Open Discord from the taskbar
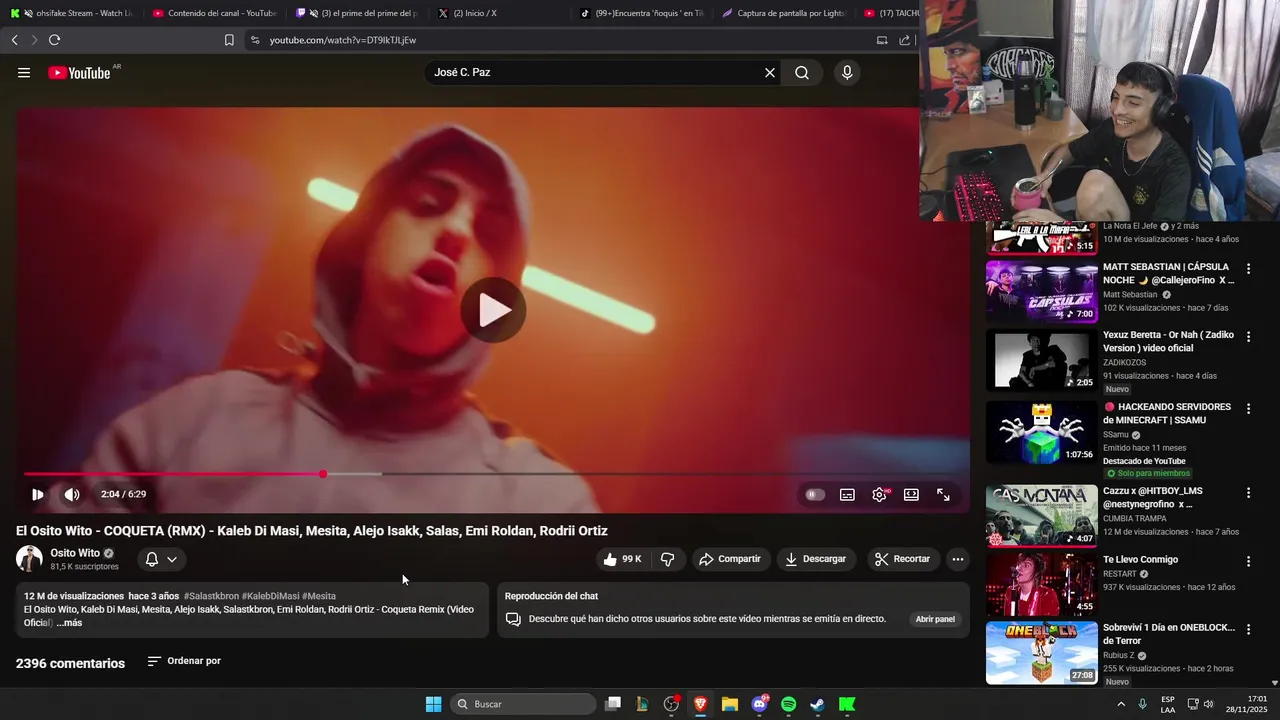 [759, 704]
